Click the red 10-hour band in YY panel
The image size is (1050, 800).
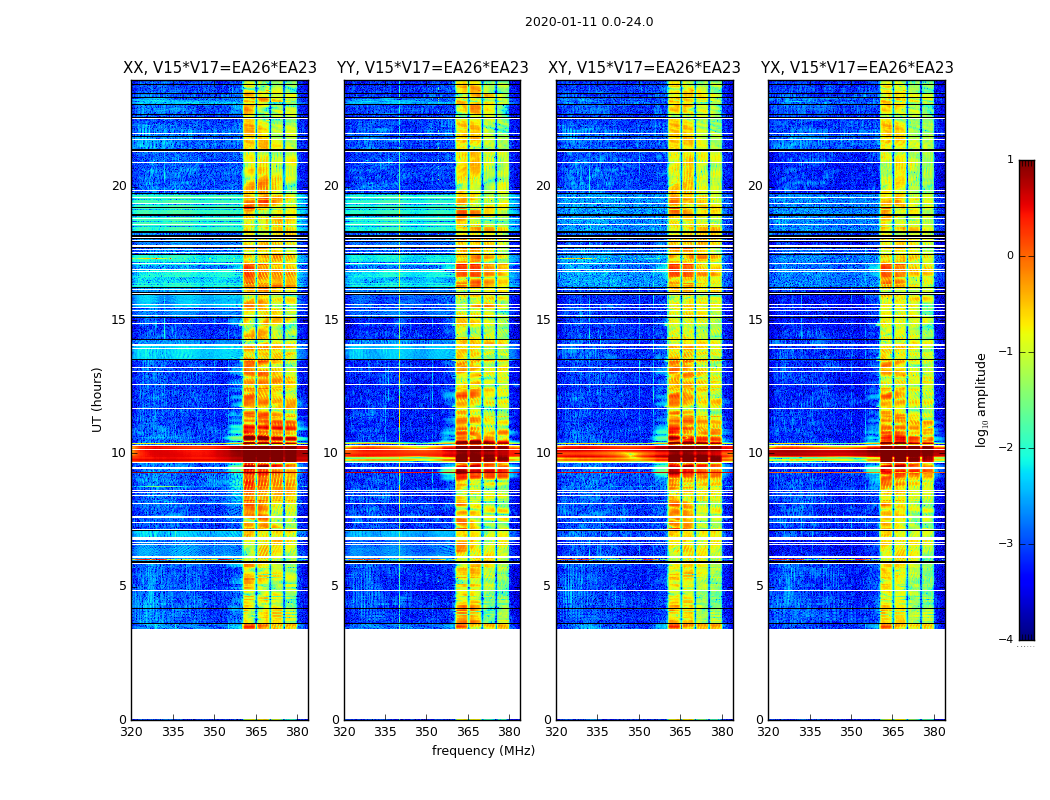click(x=433, y=455)
